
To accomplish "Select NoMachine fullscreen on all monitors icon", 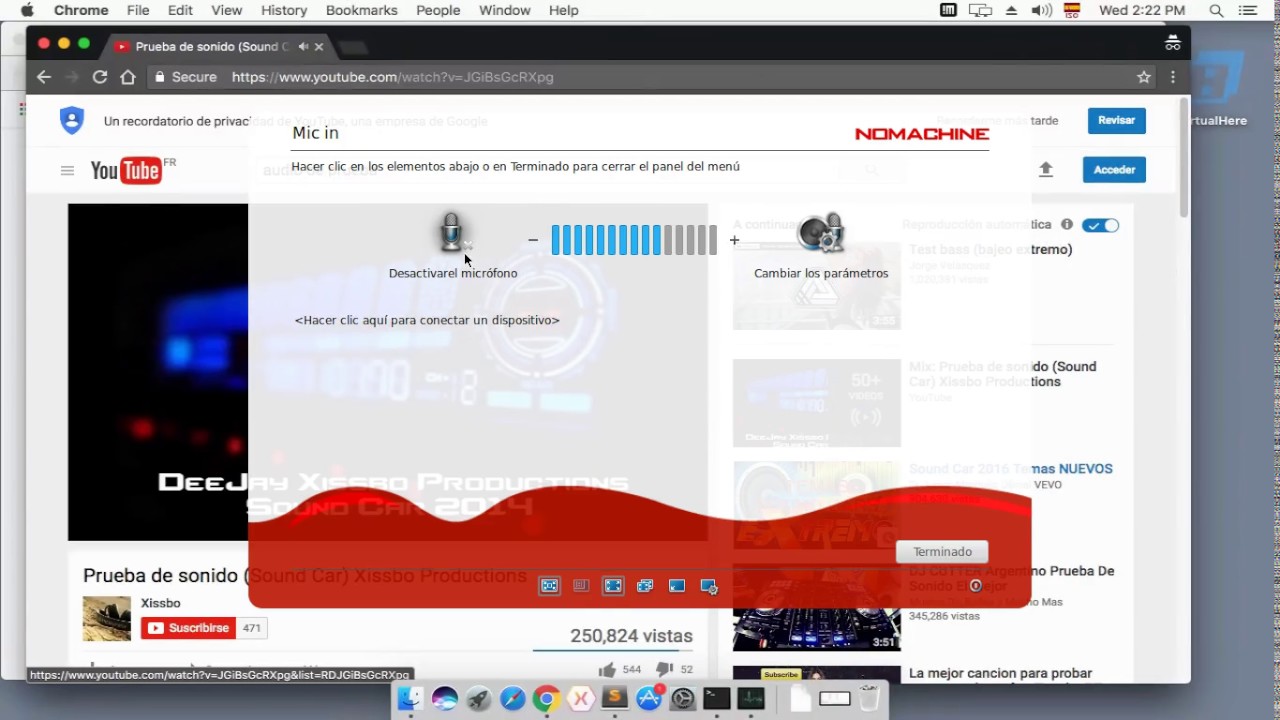I will tap(645, 586).
